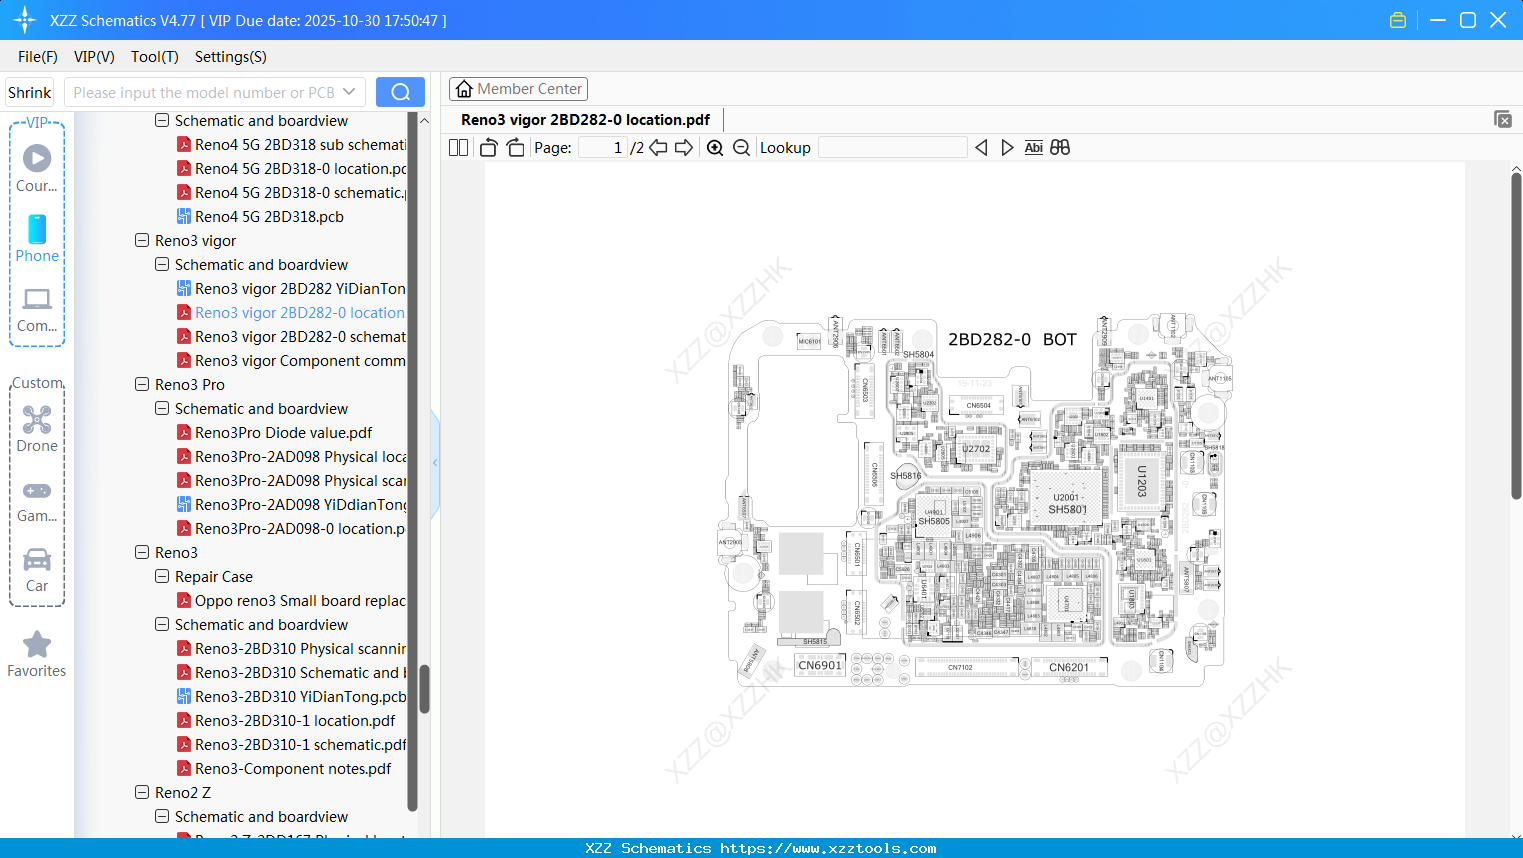Collapse the Reno2 Z node

[x=142, y=793]
